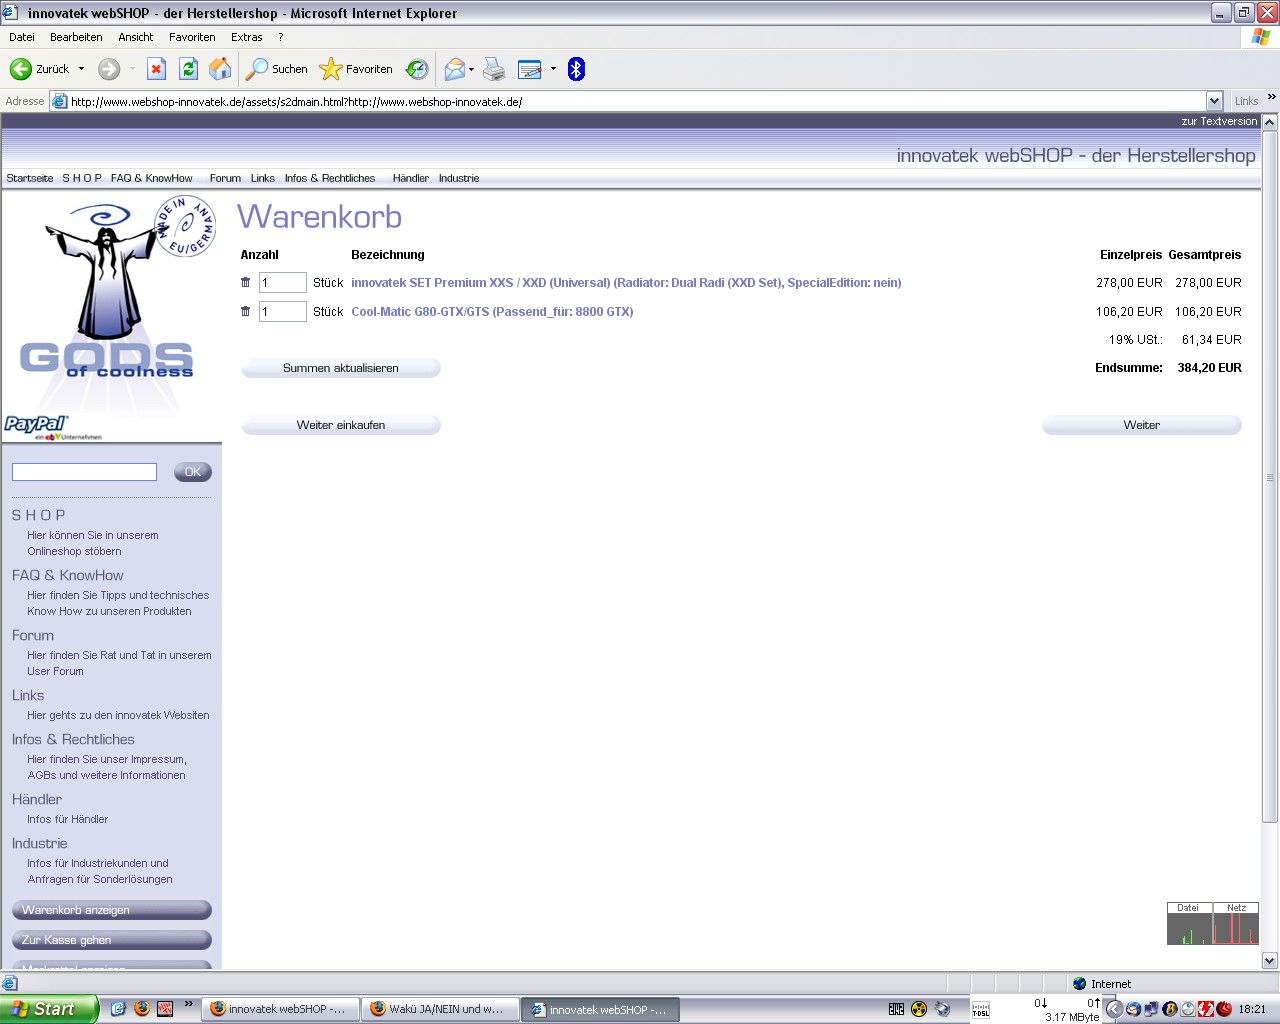1280x1024 pixels.
Task: Click quantity field for innovatek SET Premium
Action: point(282,283)
